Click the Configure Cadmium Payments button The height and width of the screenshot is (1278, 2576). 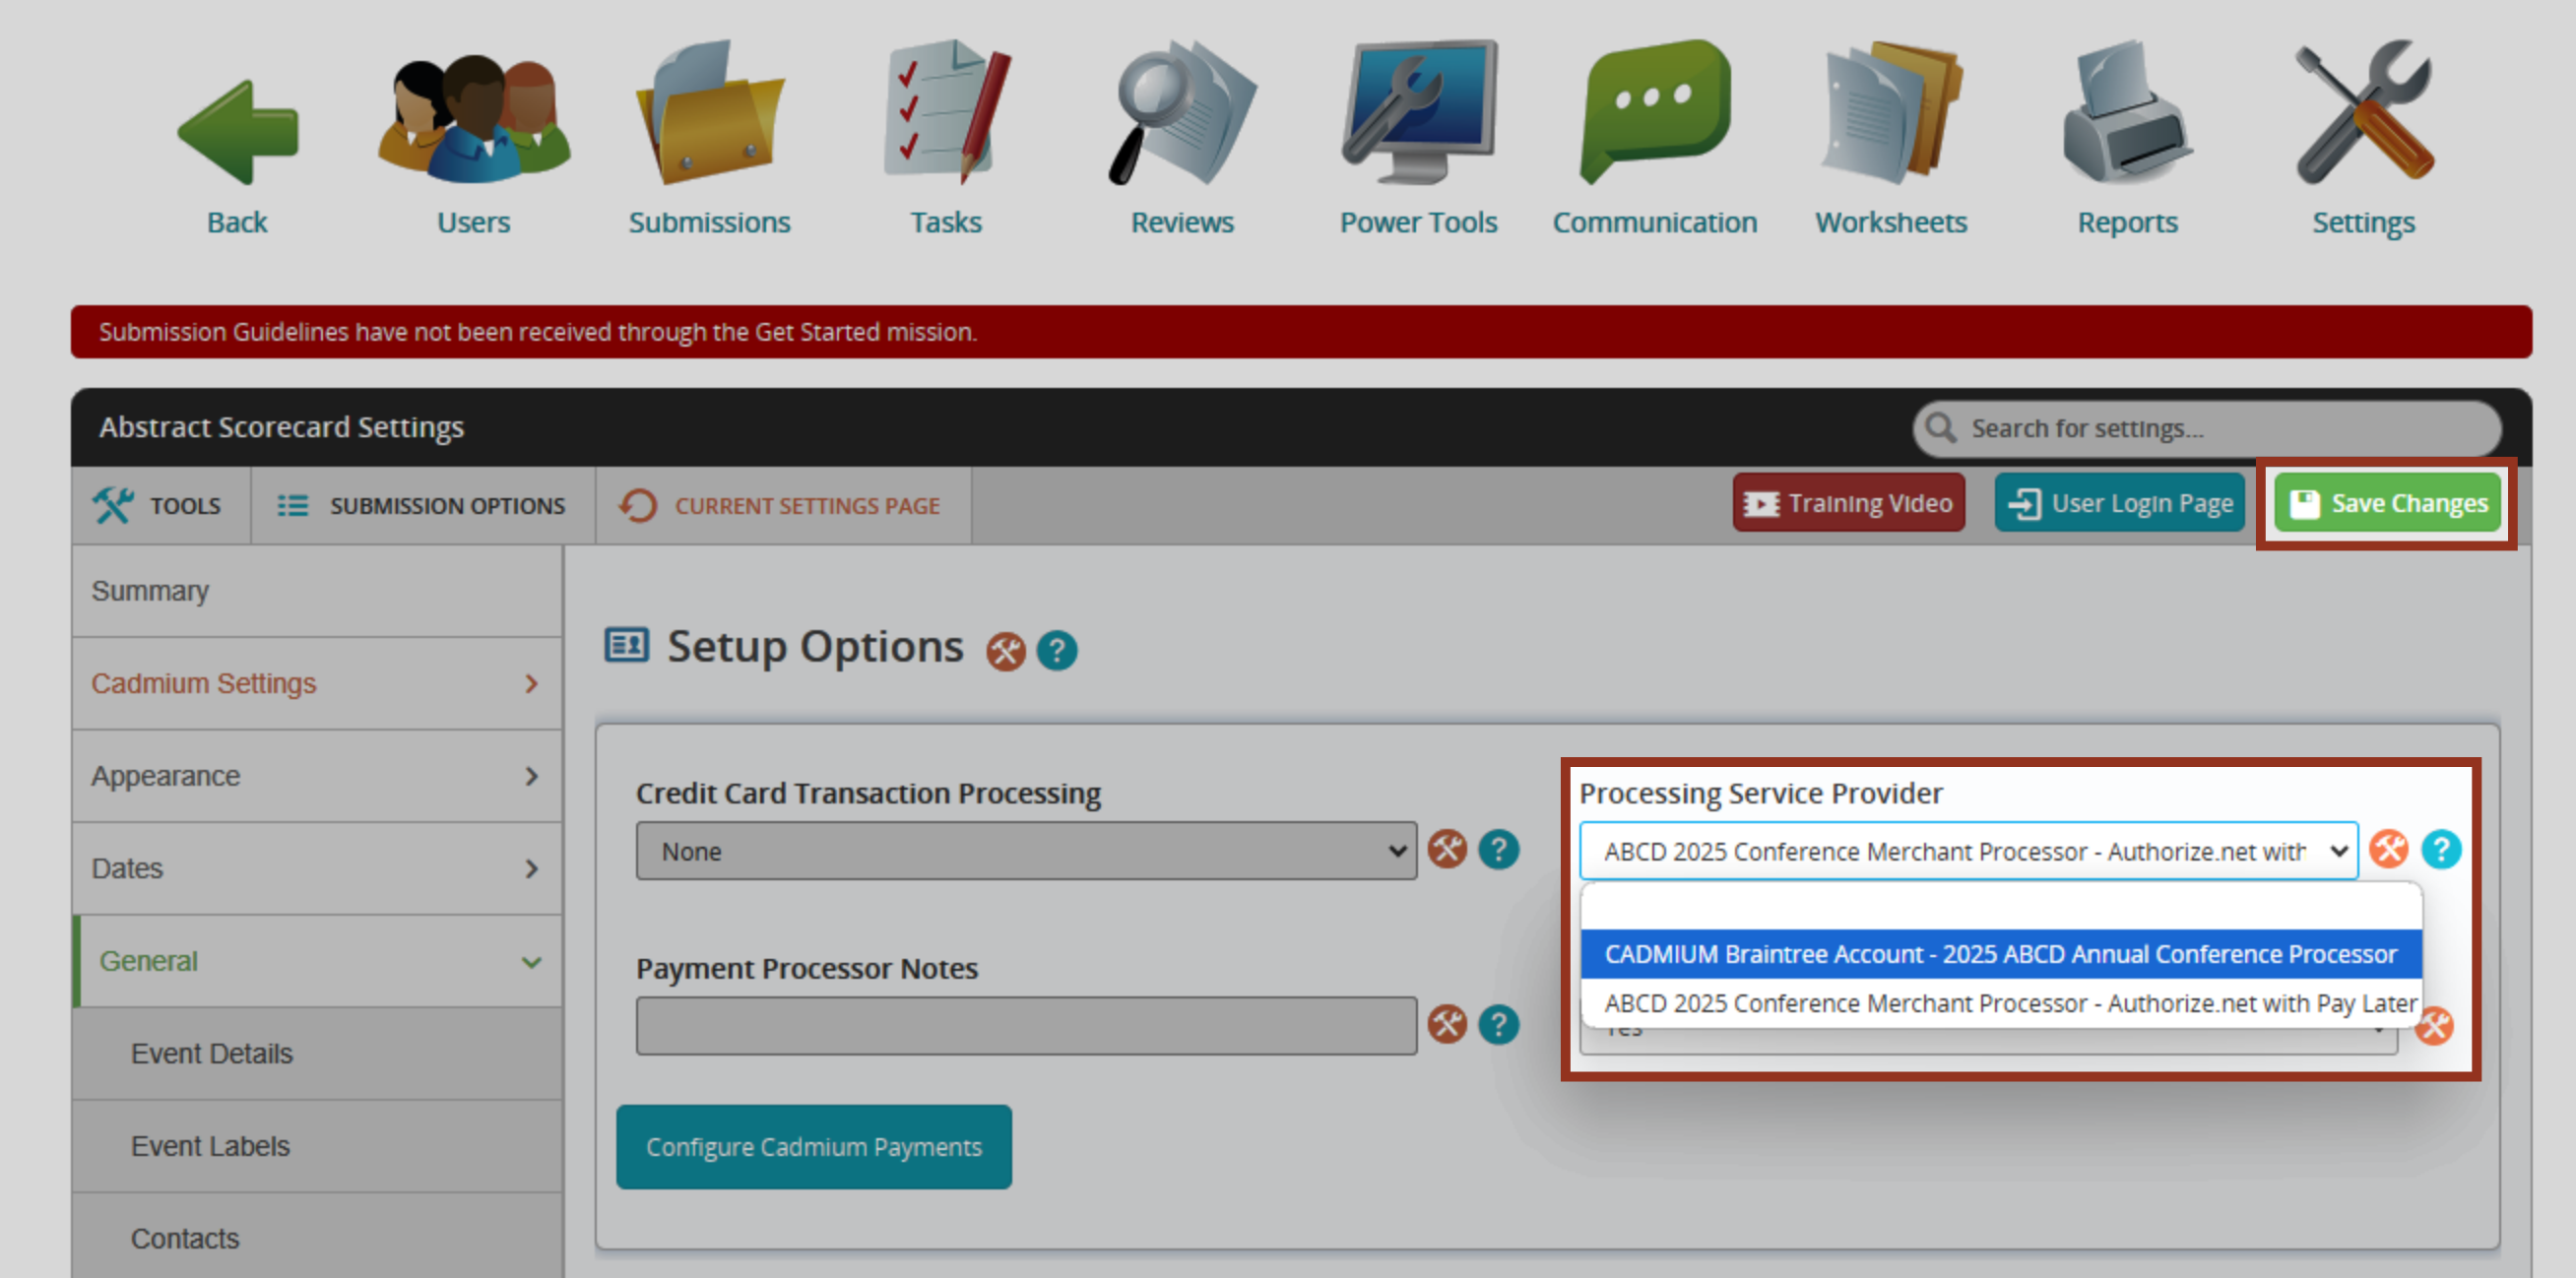point(813,1147)
